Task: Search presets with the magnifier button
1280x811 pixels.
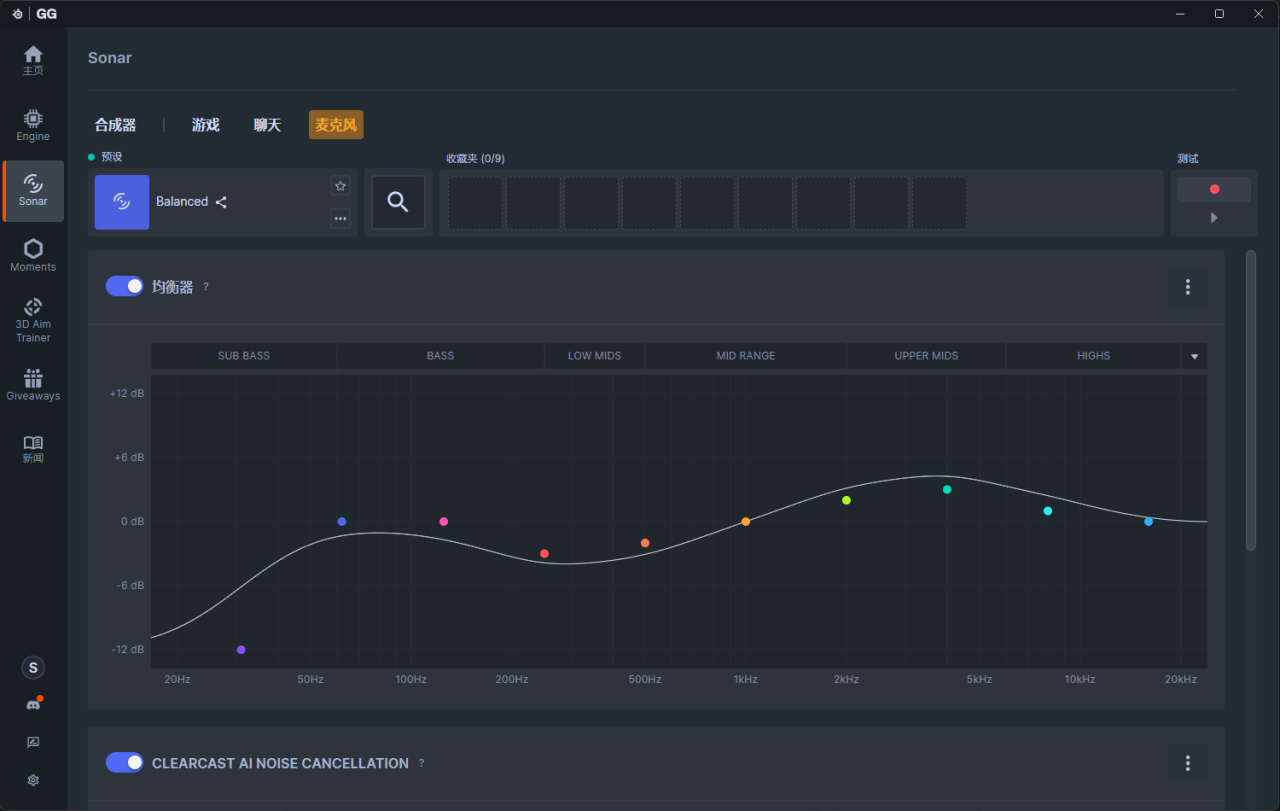Action: [398, 202]
